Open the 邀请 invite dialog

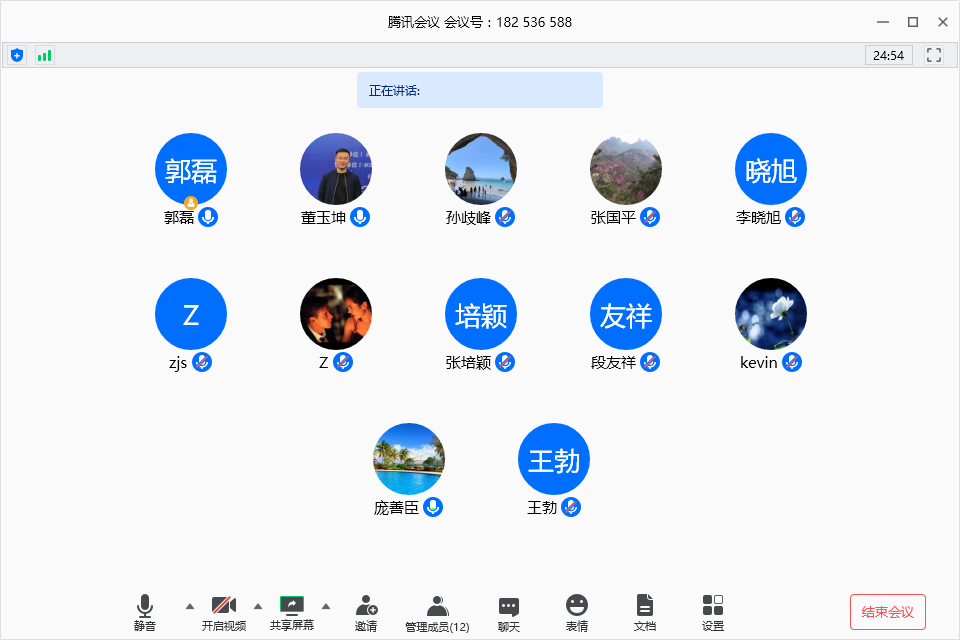pyautogui.click(x=366, y=612)
